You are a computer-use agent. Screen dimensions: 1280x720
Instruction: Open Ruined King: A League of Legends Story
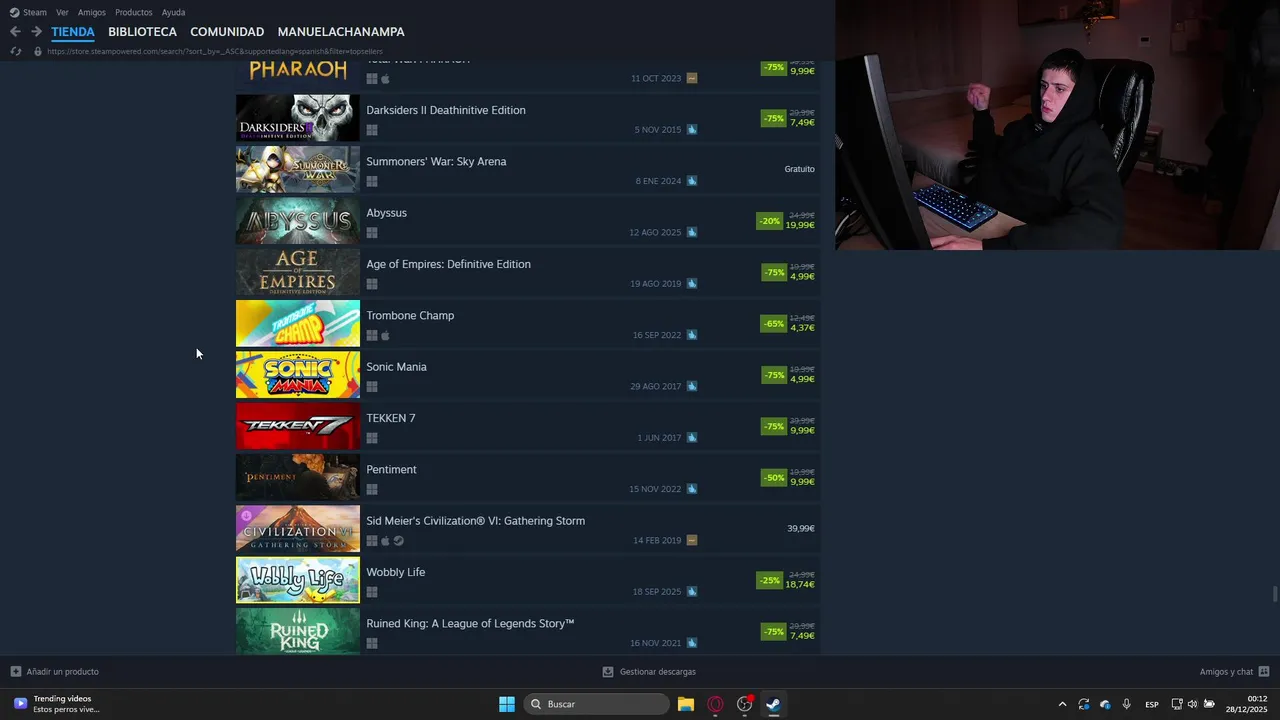tap(470, 624)
